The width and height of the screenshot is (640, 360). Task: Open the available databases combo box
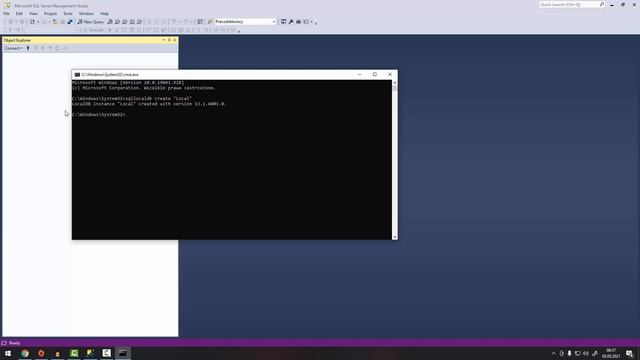tap(245, 22)
